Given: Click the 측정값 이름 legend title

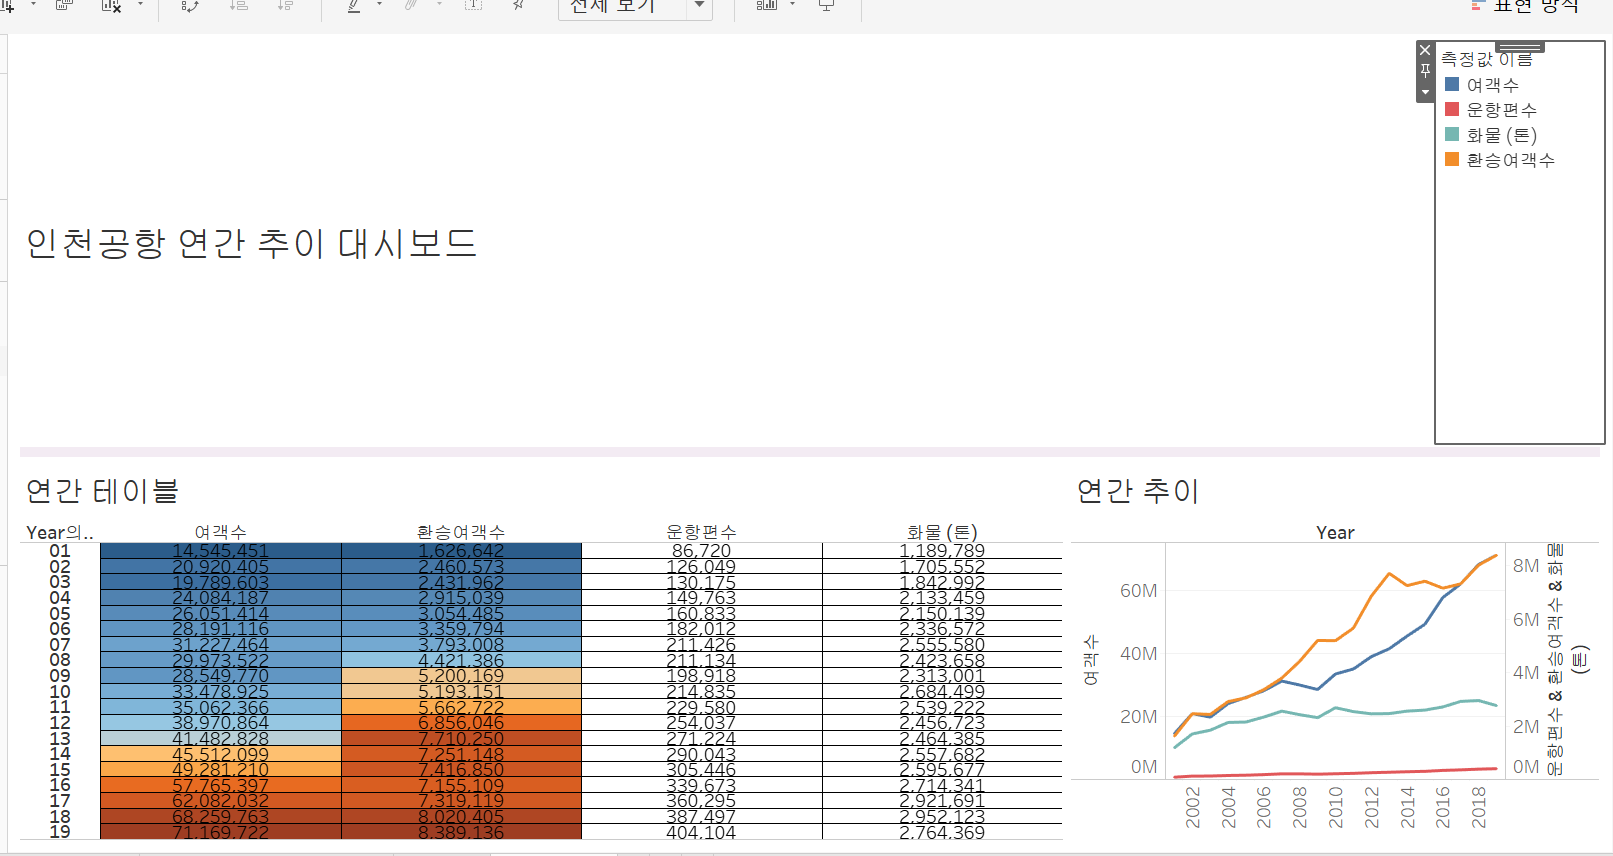Looking at the screenshot, I should coord(1486,60).
